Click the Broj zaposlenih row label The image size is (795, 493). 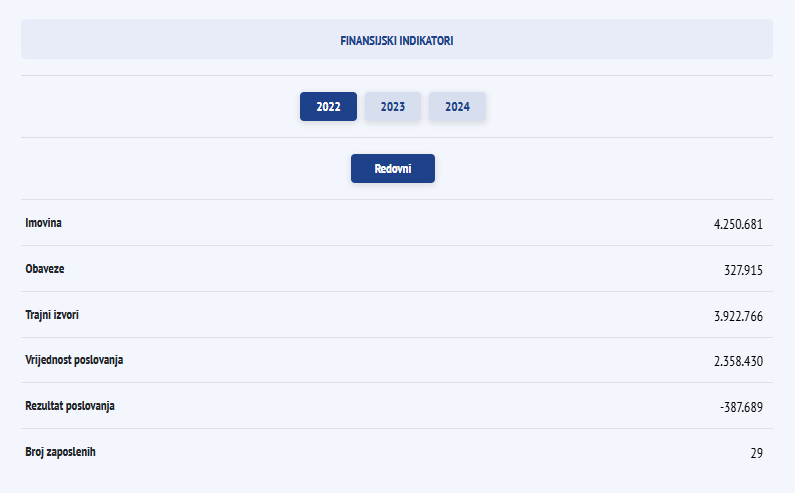pyautogui.click(x=60, y=452)
